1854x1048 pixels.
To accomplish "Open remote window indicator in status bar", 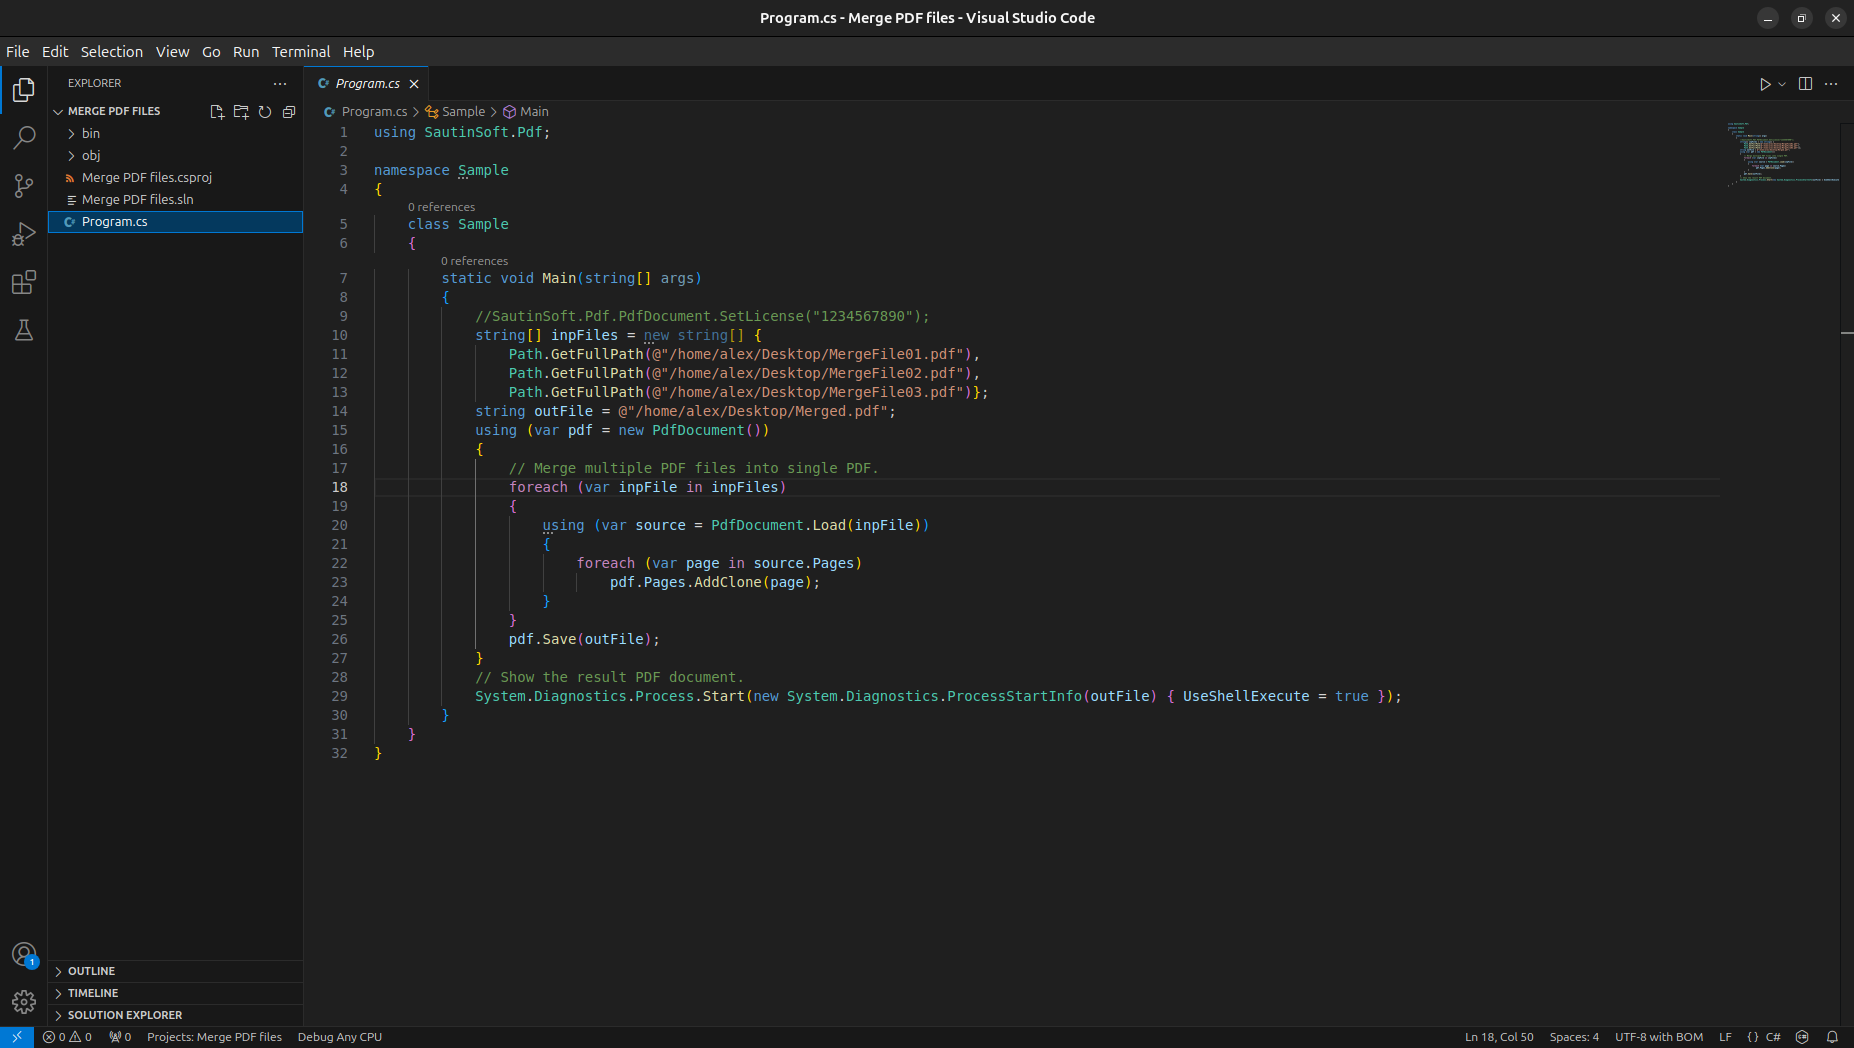I will (17, 1037).
